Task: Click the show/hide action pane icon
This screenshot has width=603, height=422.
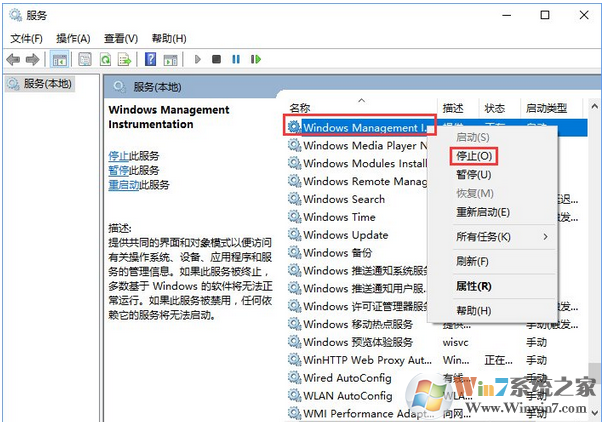Action: pos(170,60)
